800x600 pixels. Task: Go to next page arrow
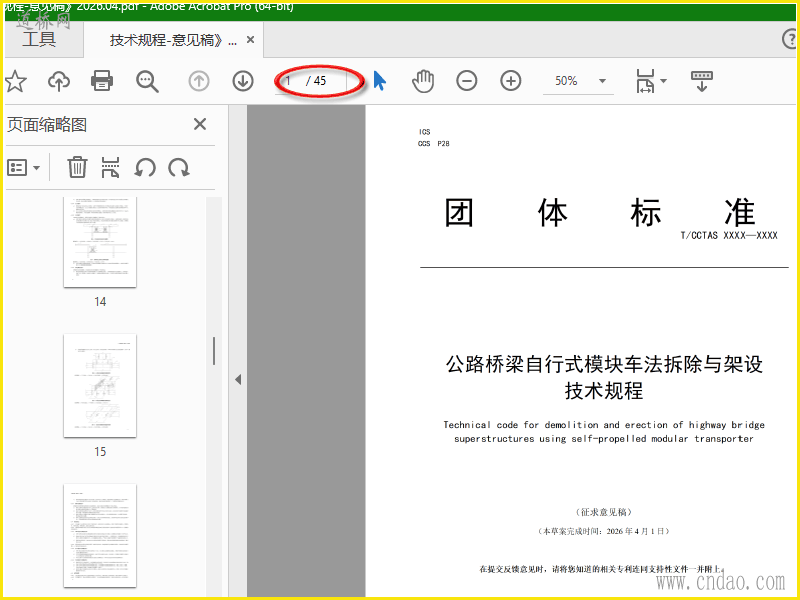click(x=243, y=81)
